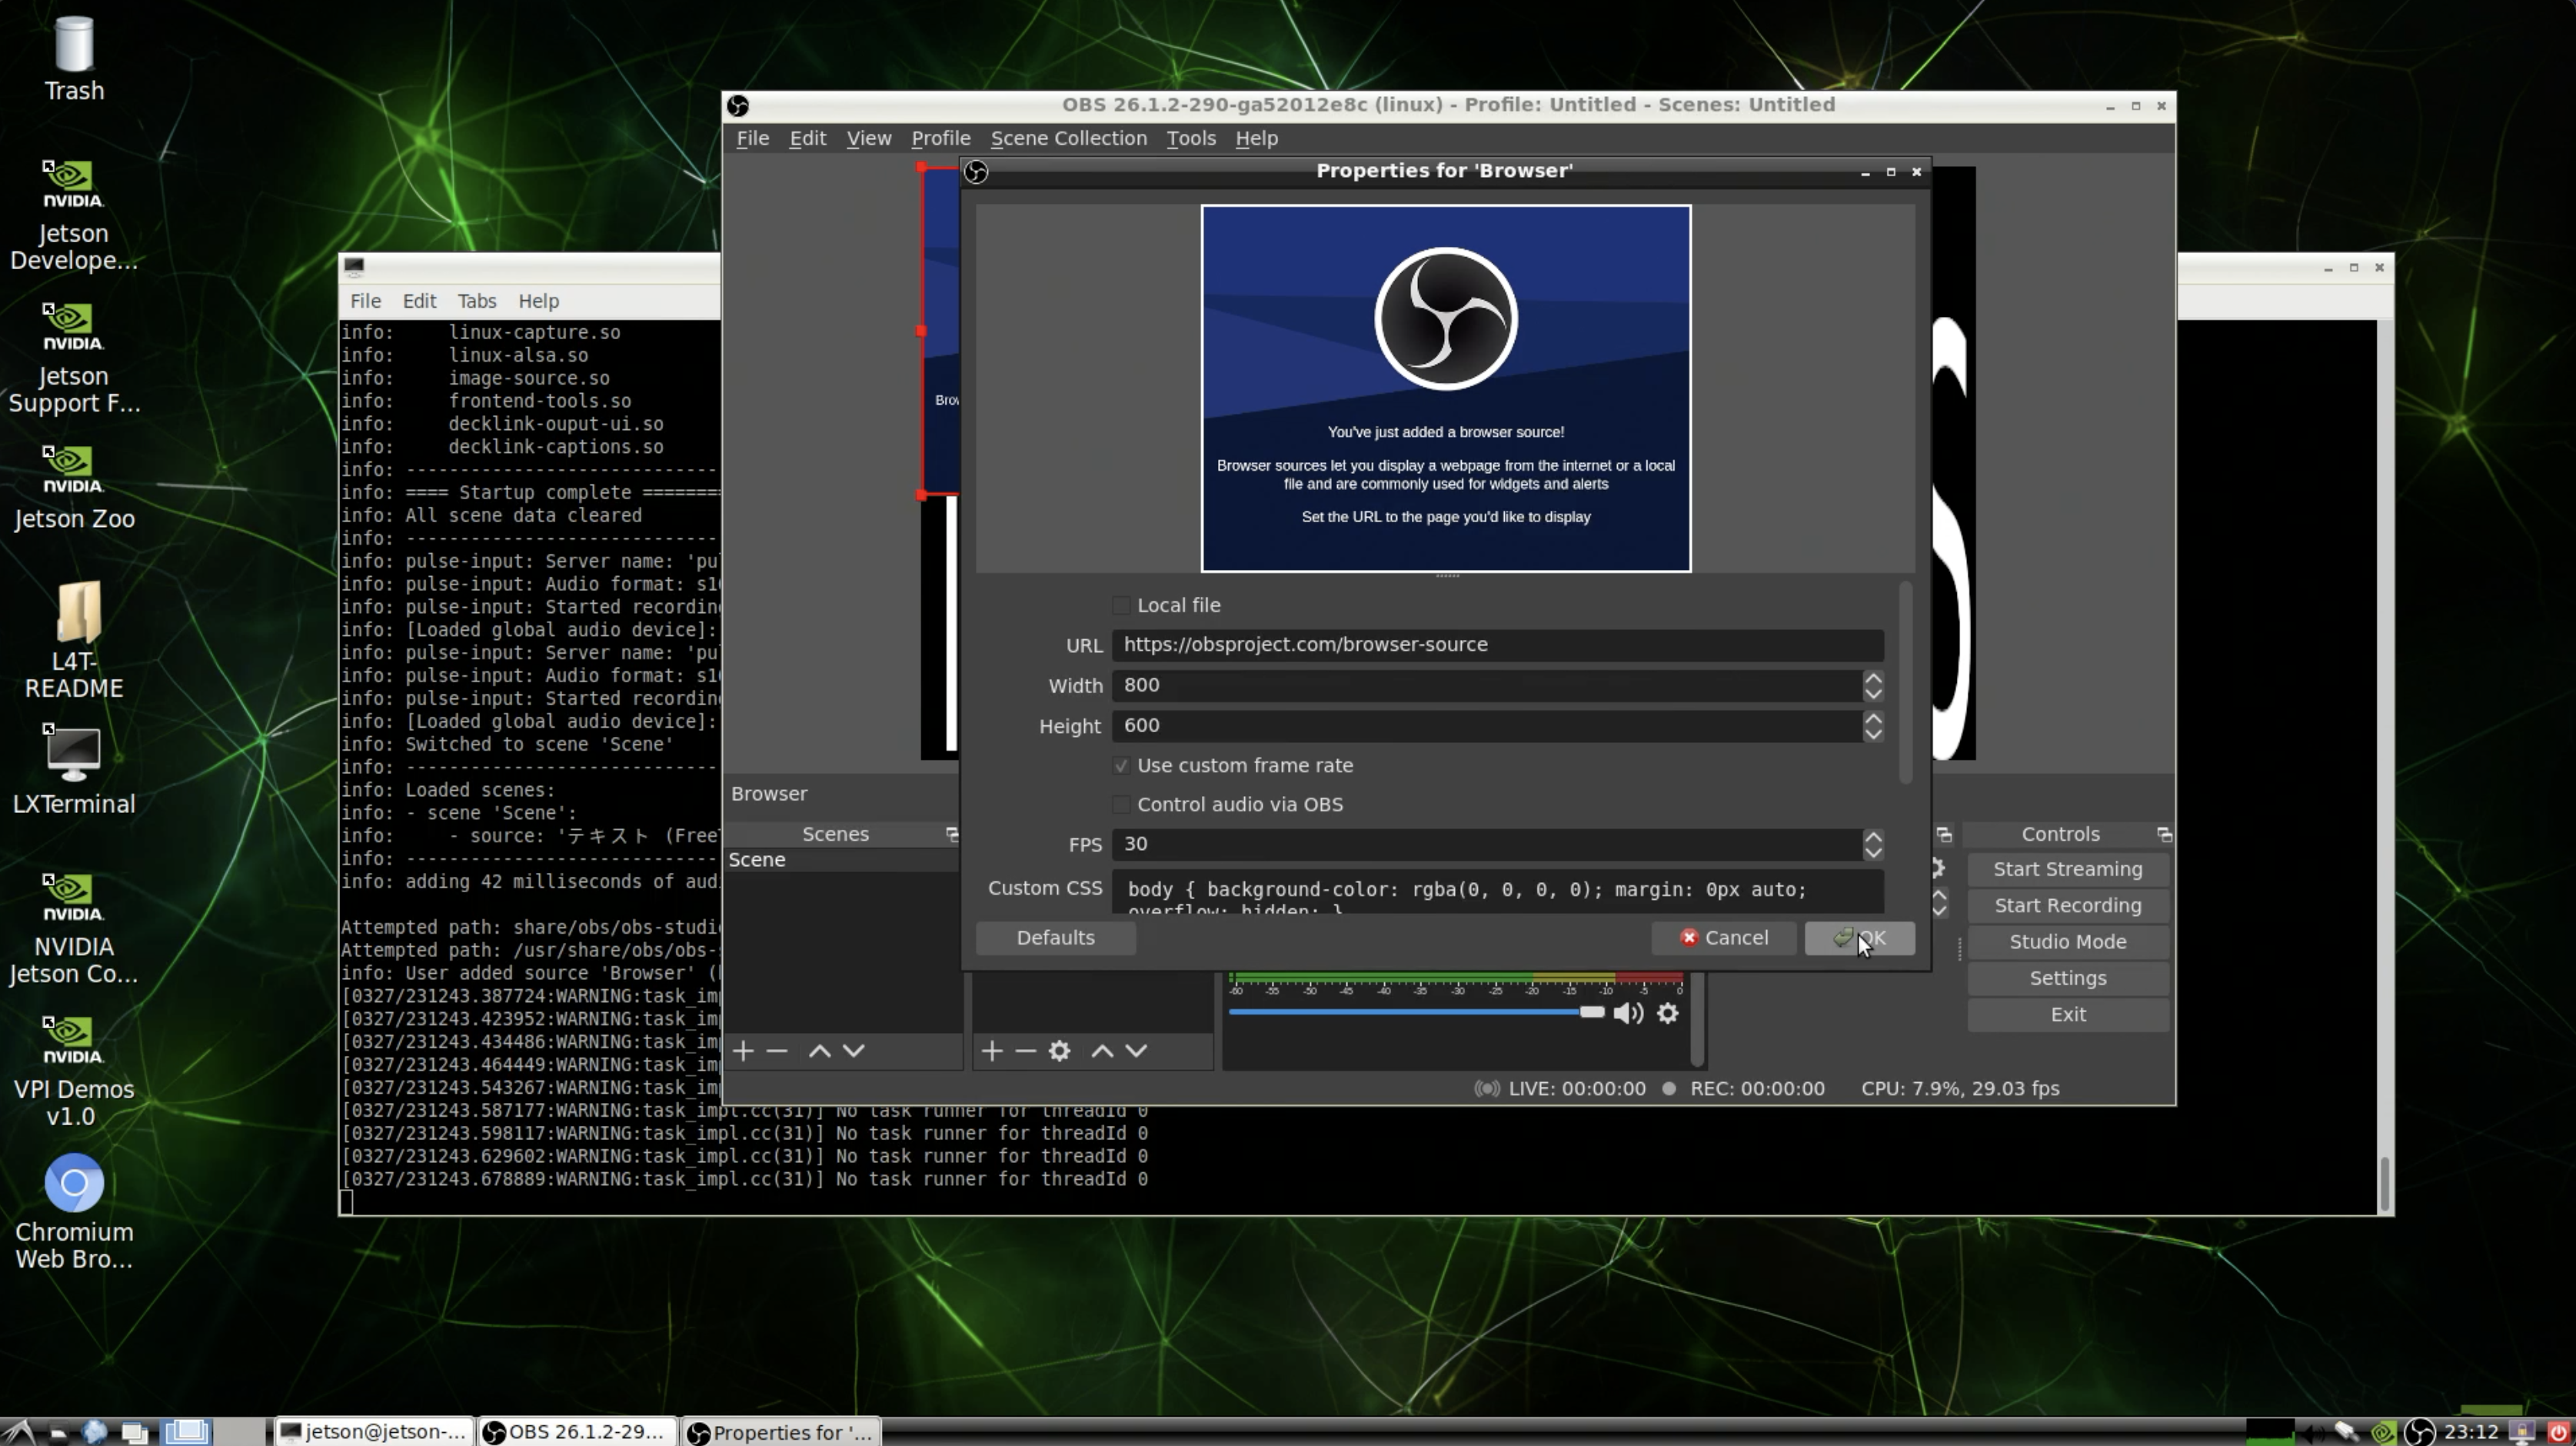Click the browser source preview thumbnail
The width and height of the screenshot is (2576, 1446).
point(1445,388)
